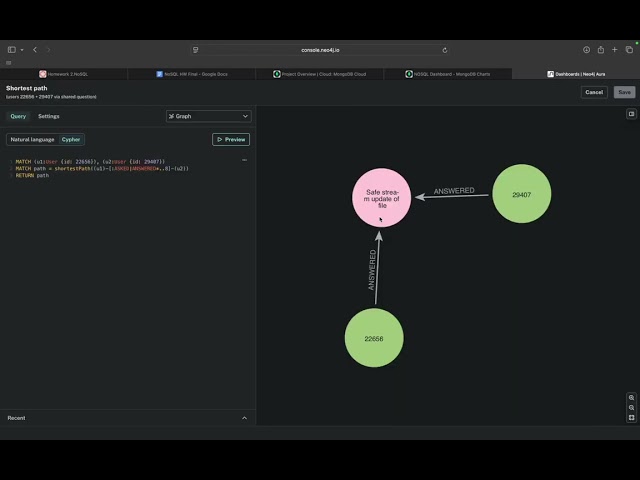This screenshot has width=640, height=480.
Task: Open the Settings tab
Action: point(49,116)
